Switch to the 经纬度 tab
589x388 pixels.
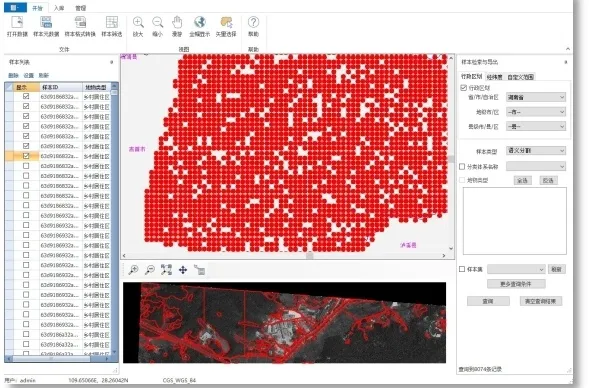click(x=494, y=77)
